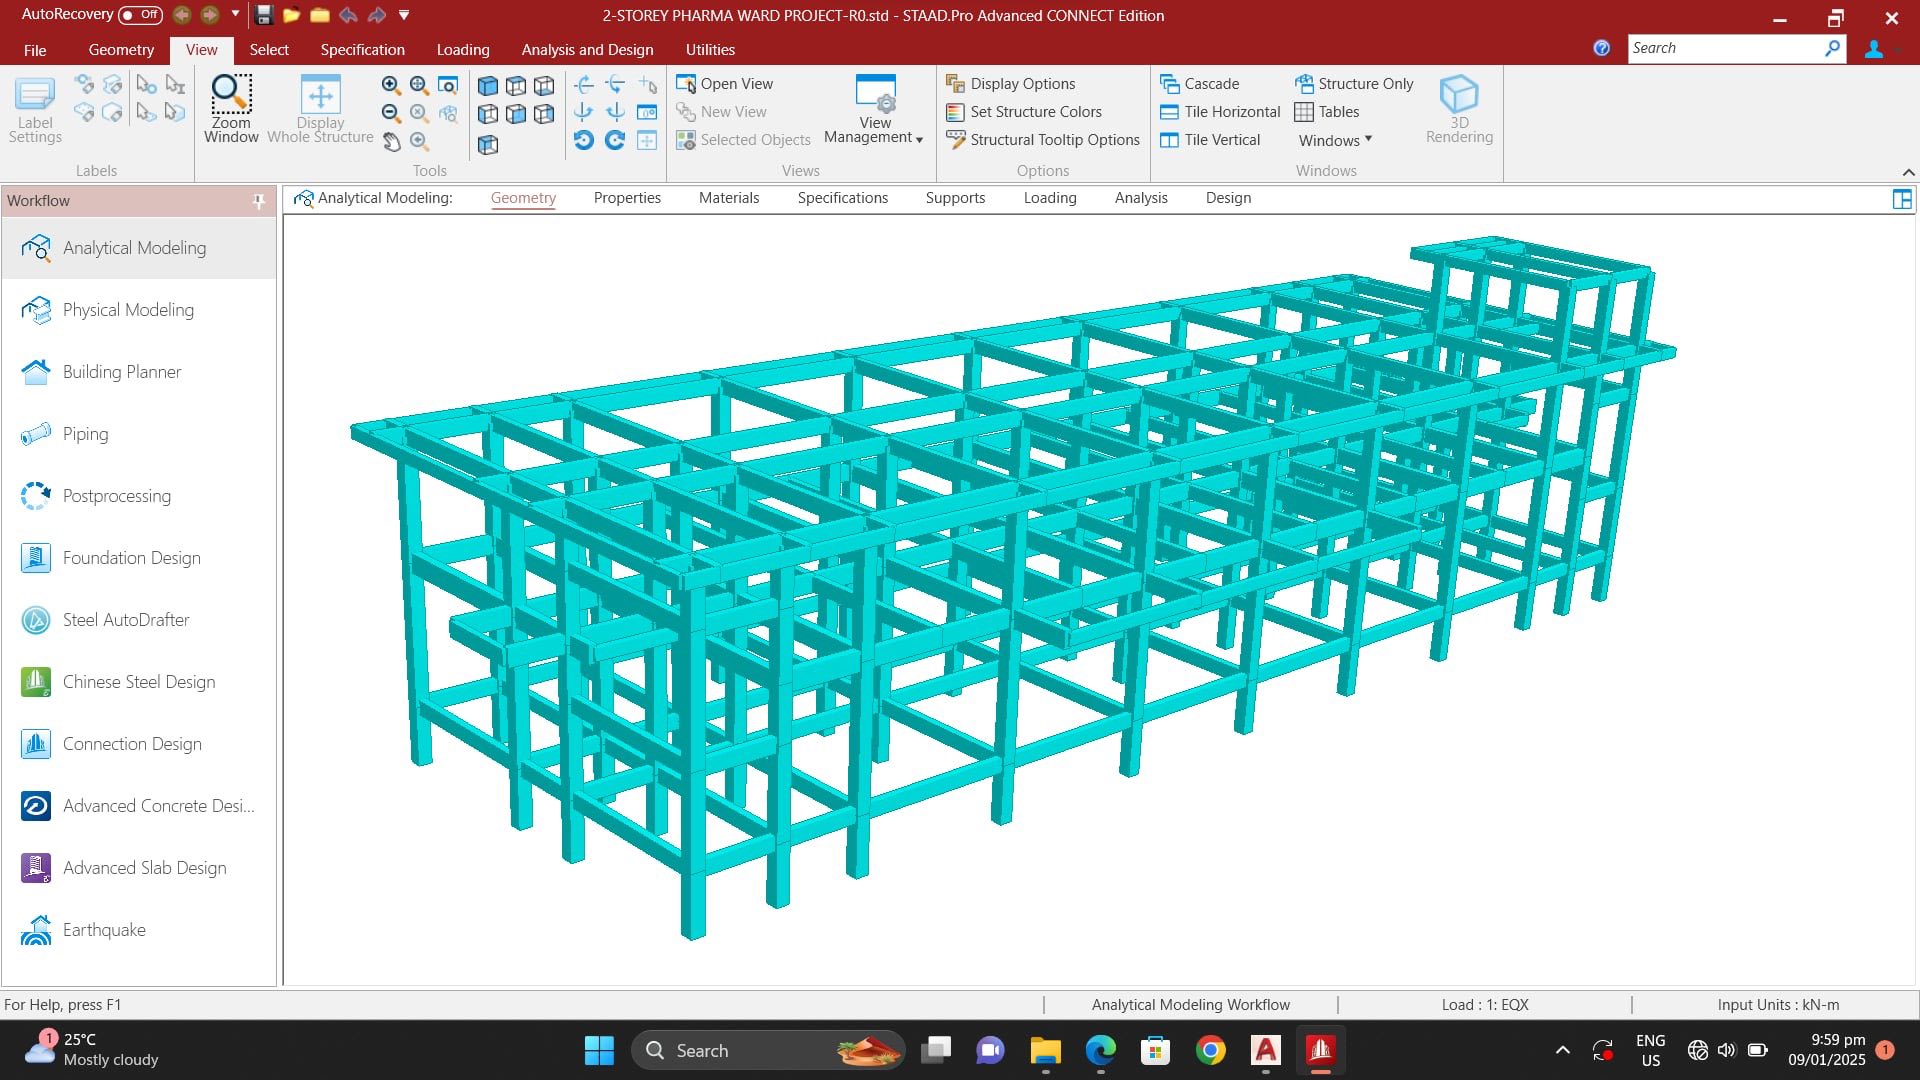This screenshot has width=1920, height=1080.
Task: Activate the Zoom Window tool
Action: [x=231, y=108]
